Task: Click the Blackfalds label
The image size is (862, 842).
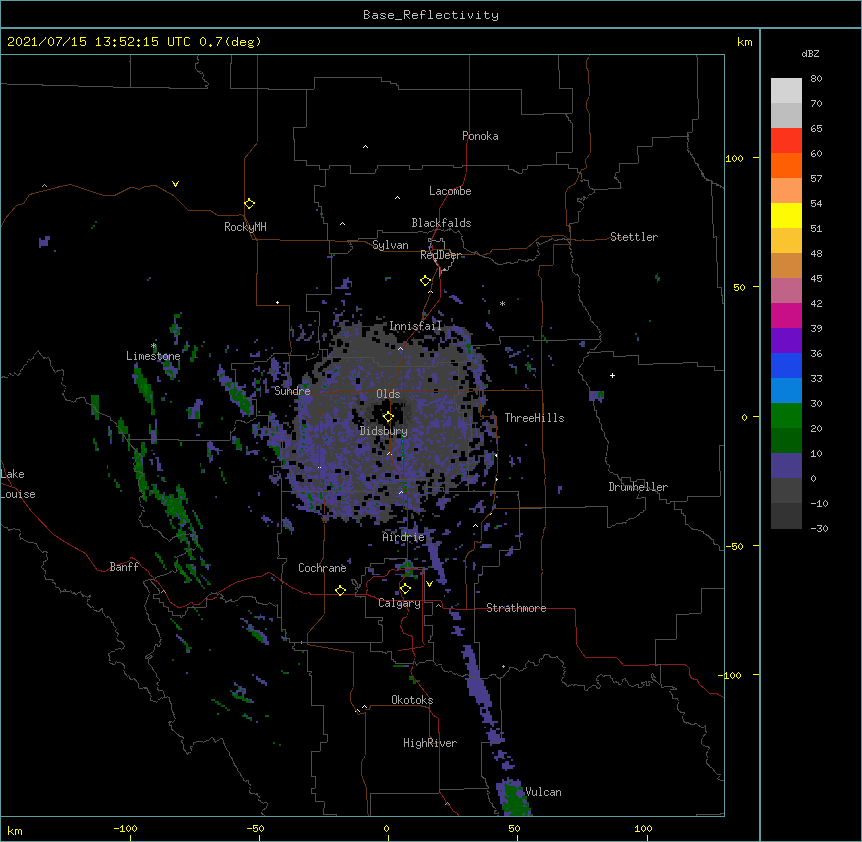Action: (441, 223)
